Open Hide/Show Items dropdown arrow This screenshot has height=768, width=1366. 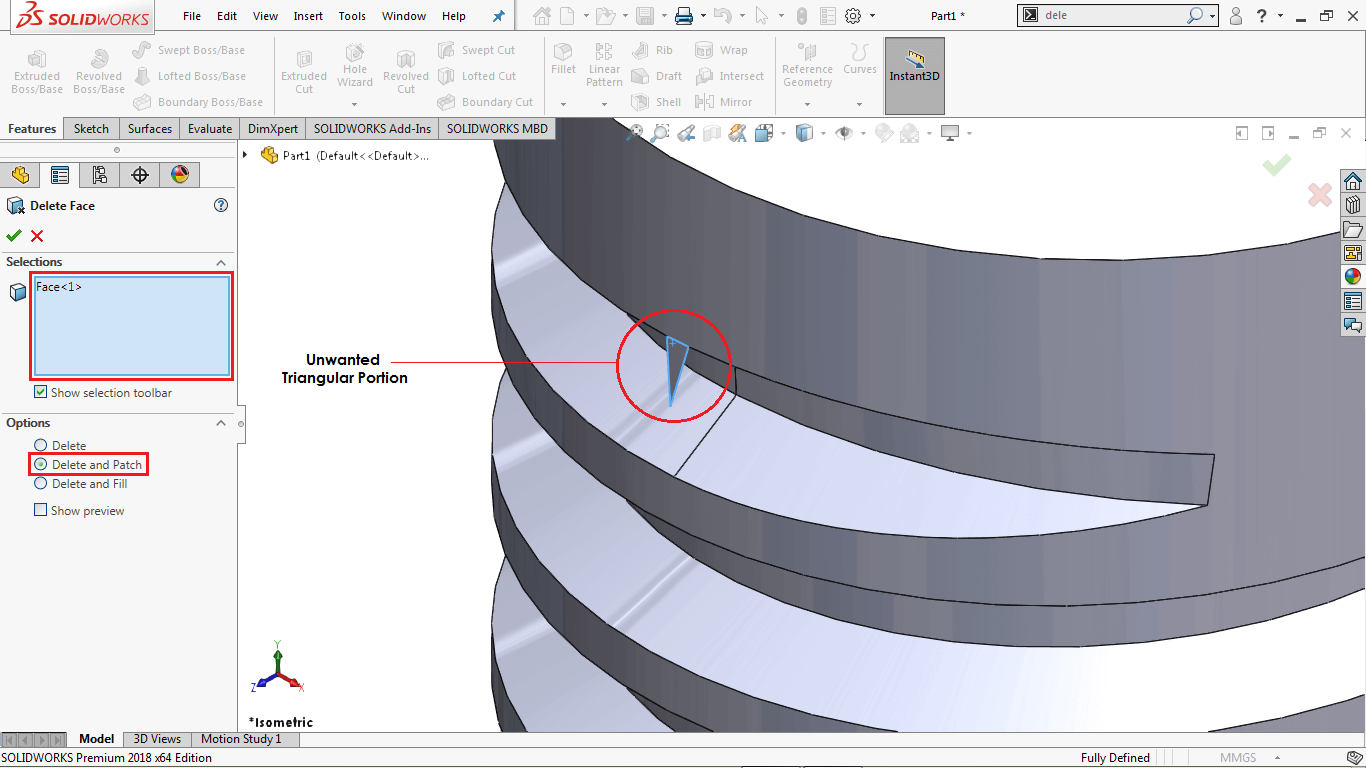pyautogui.click(x=861, y=133)
